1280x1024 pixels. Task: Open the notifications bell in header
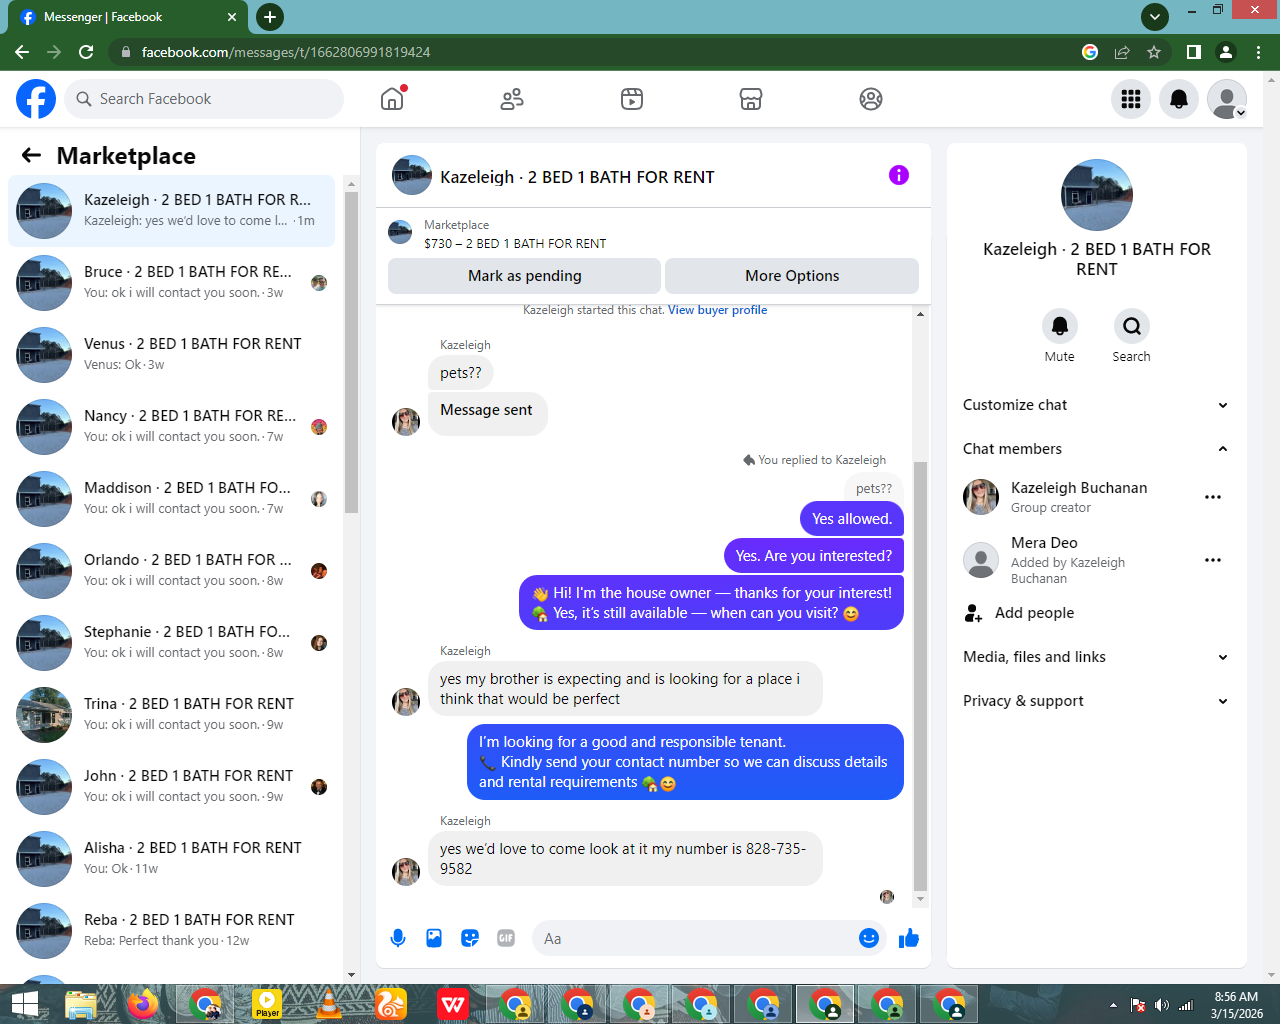point(1179,99)
